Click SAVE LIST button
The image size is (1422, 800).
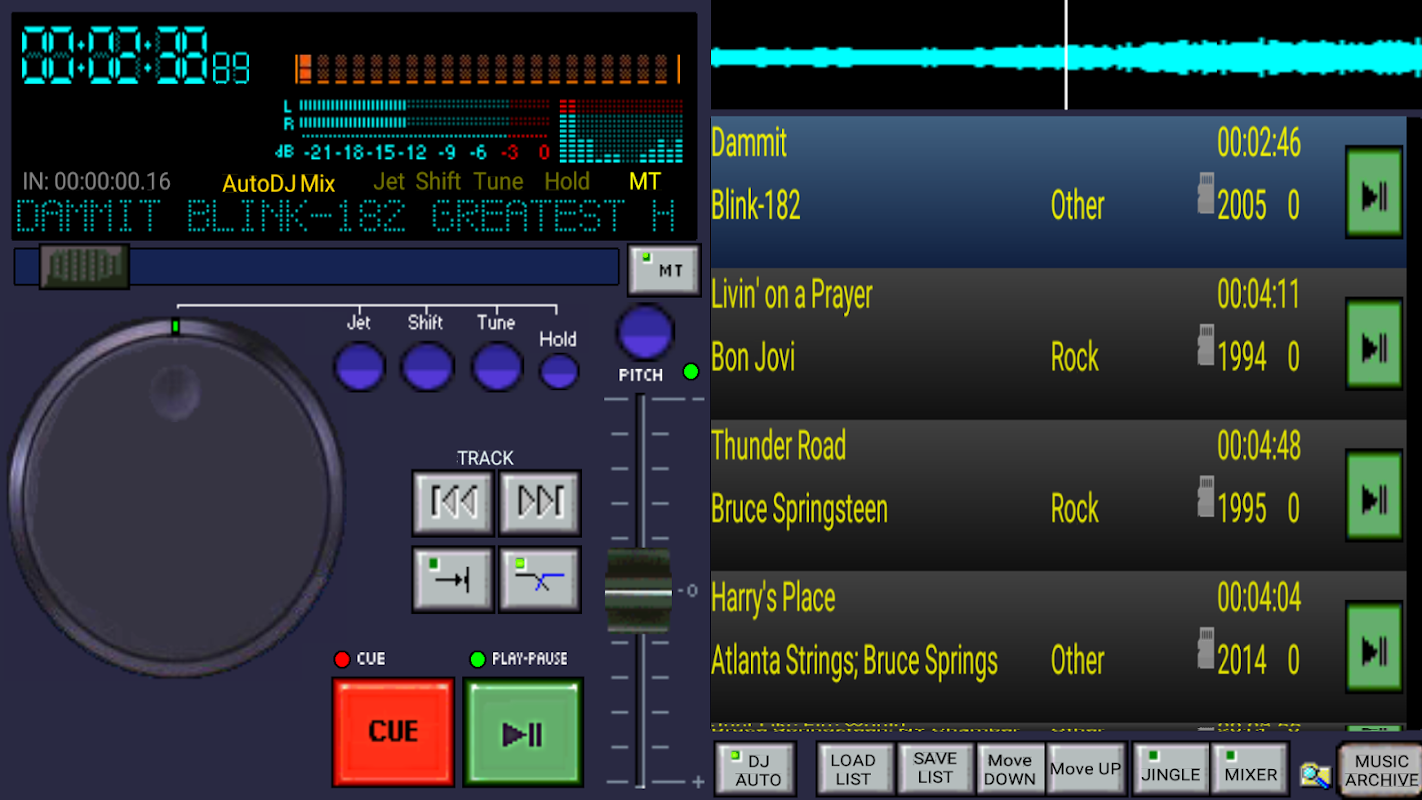click(935, 769)
